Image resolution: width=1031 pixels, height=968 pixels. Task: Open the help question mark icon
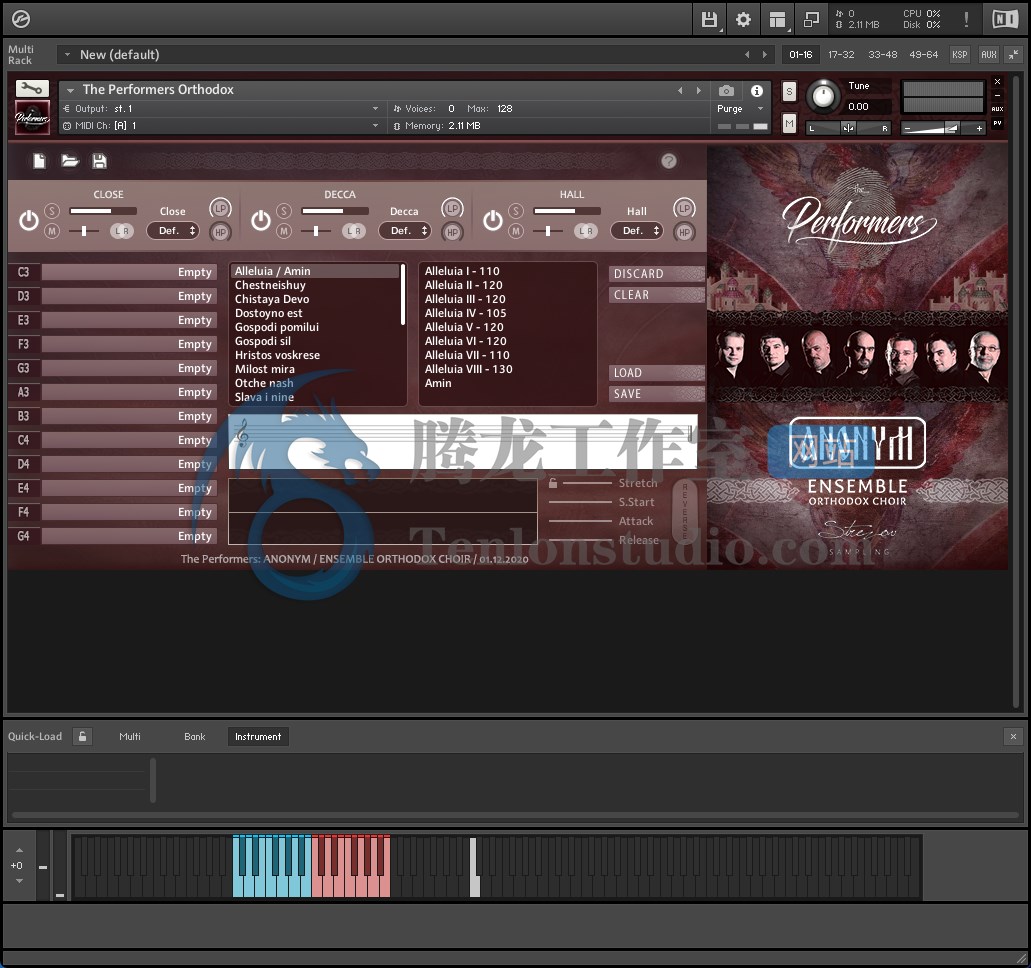click(669, 161)
